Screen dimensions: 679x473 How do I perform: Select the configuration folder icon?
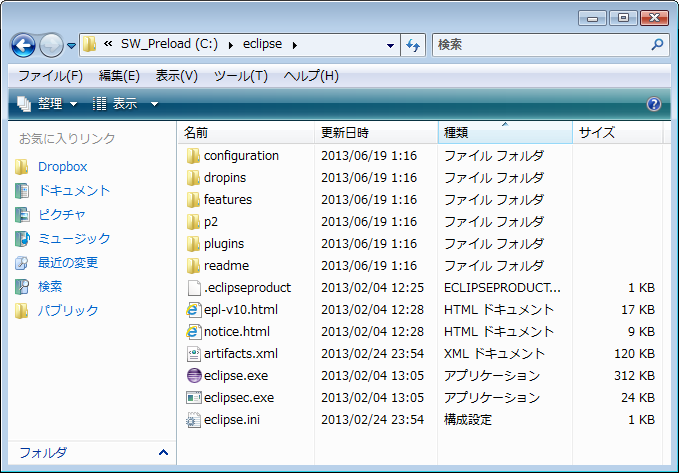pyautogui.click(x=193, y=156)
